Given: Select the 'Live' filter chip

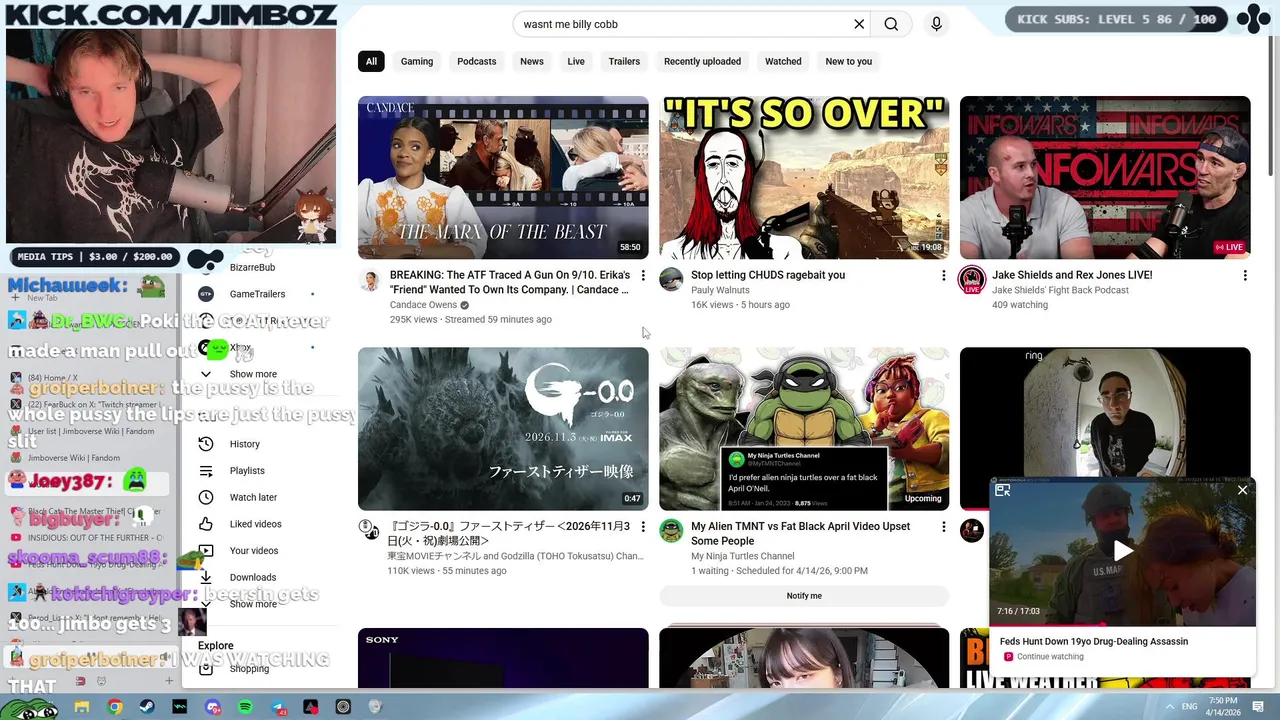Looking at the screenshot, I should pos(576,61).
